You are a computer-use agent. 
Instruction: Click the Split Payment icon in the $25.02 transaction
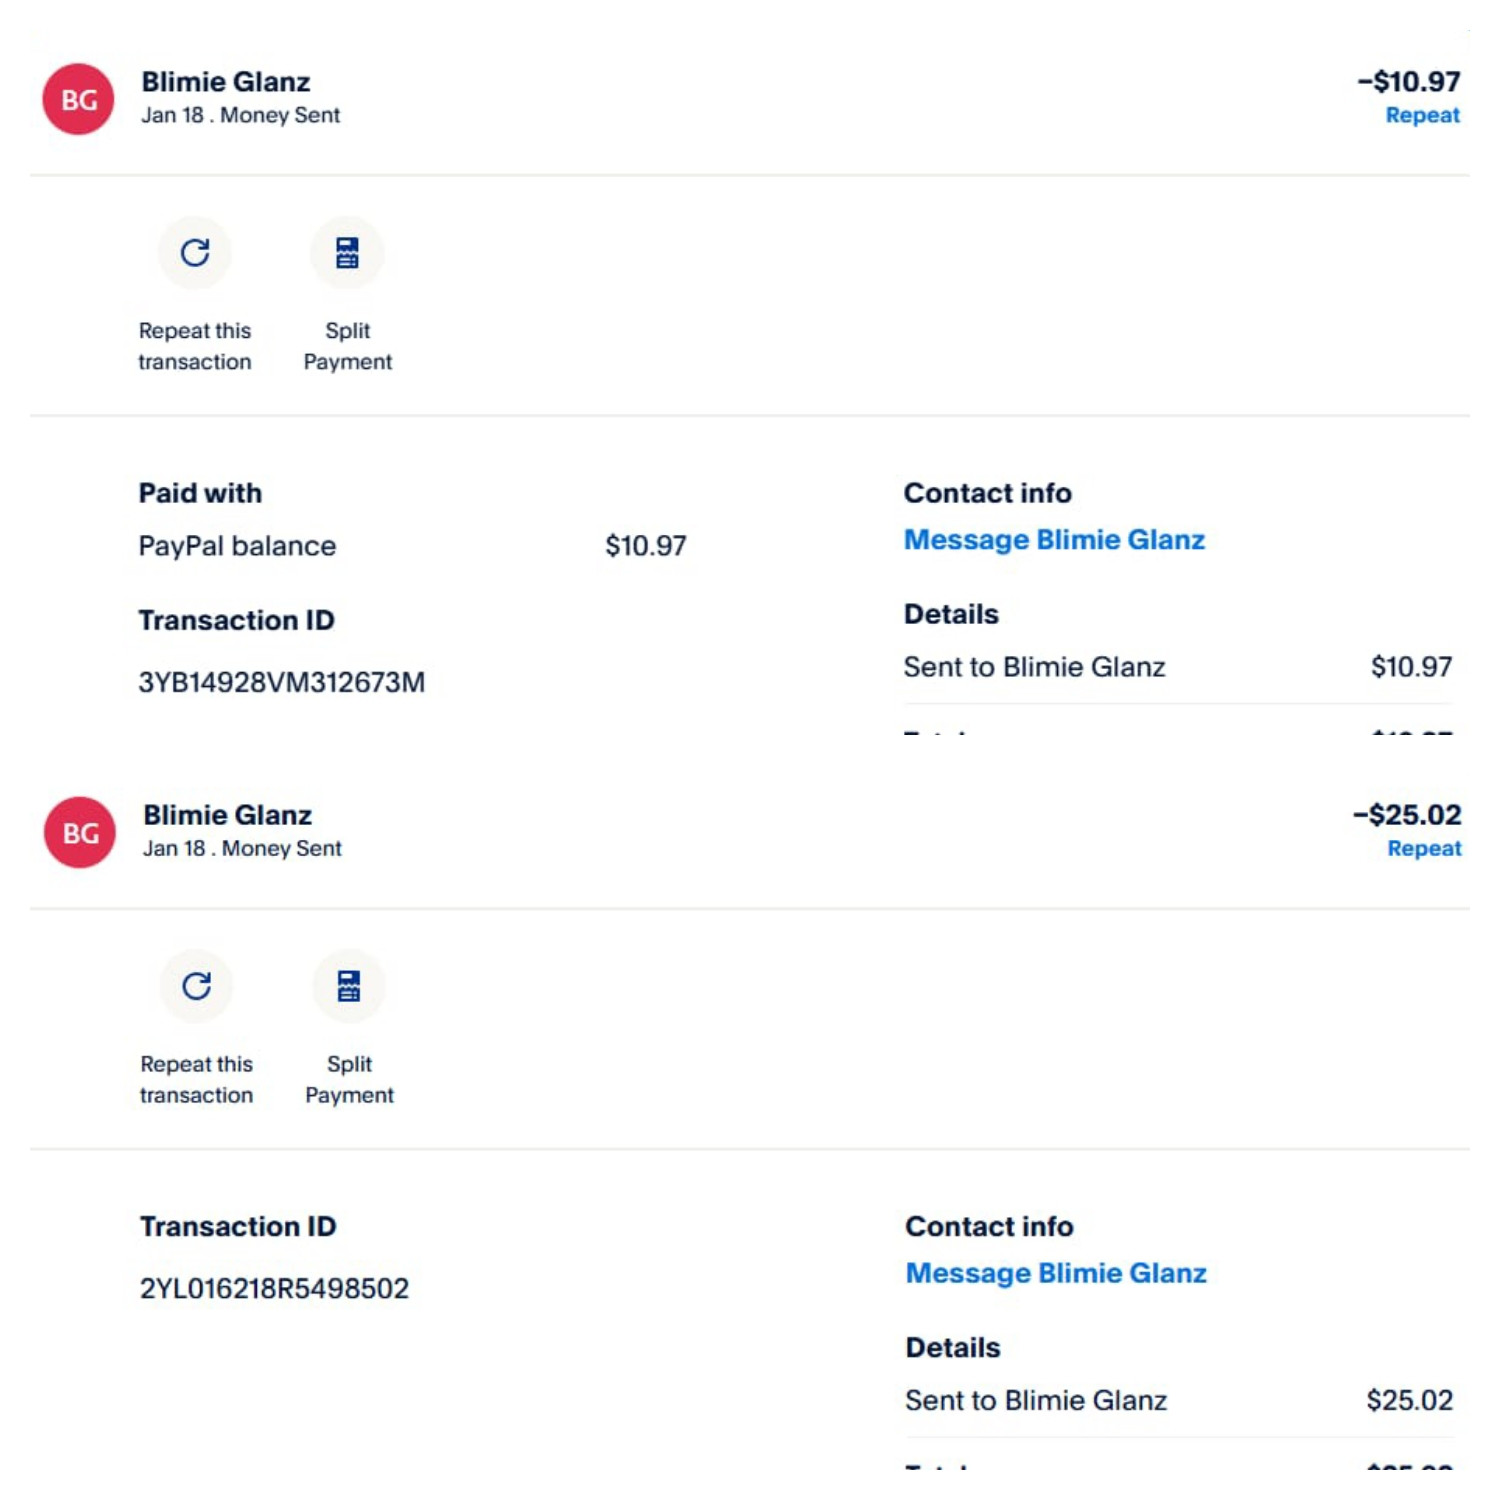(x=349, y=986)
